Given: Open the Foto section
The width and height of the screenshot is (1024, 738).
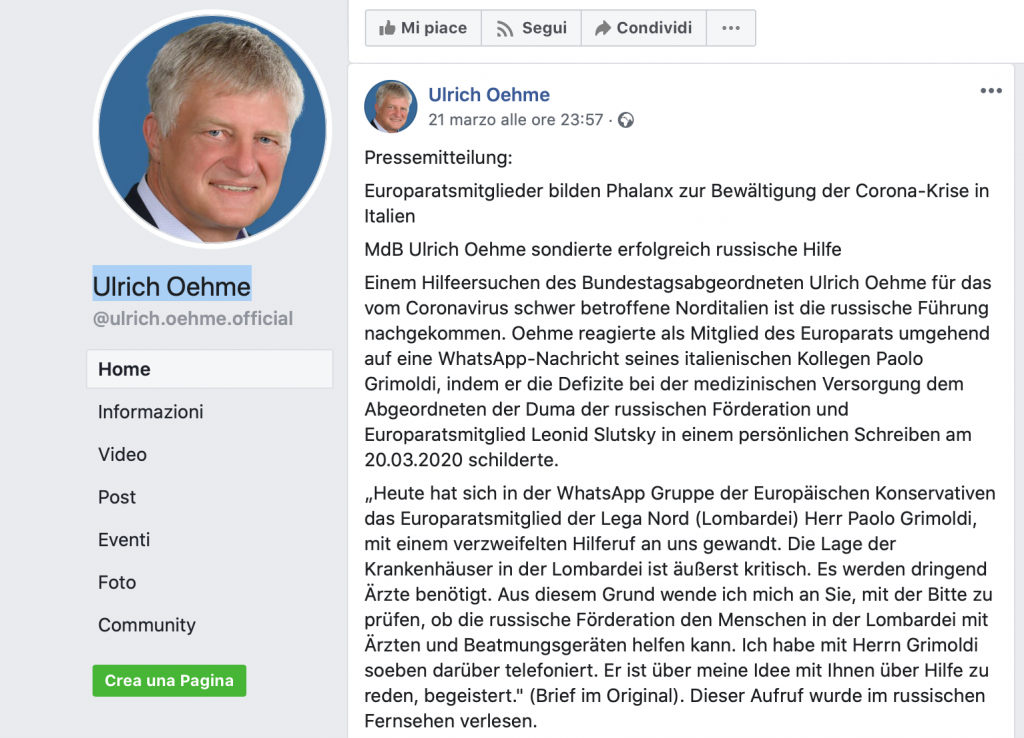Looking at the screenshot, I should pos(117,582).
